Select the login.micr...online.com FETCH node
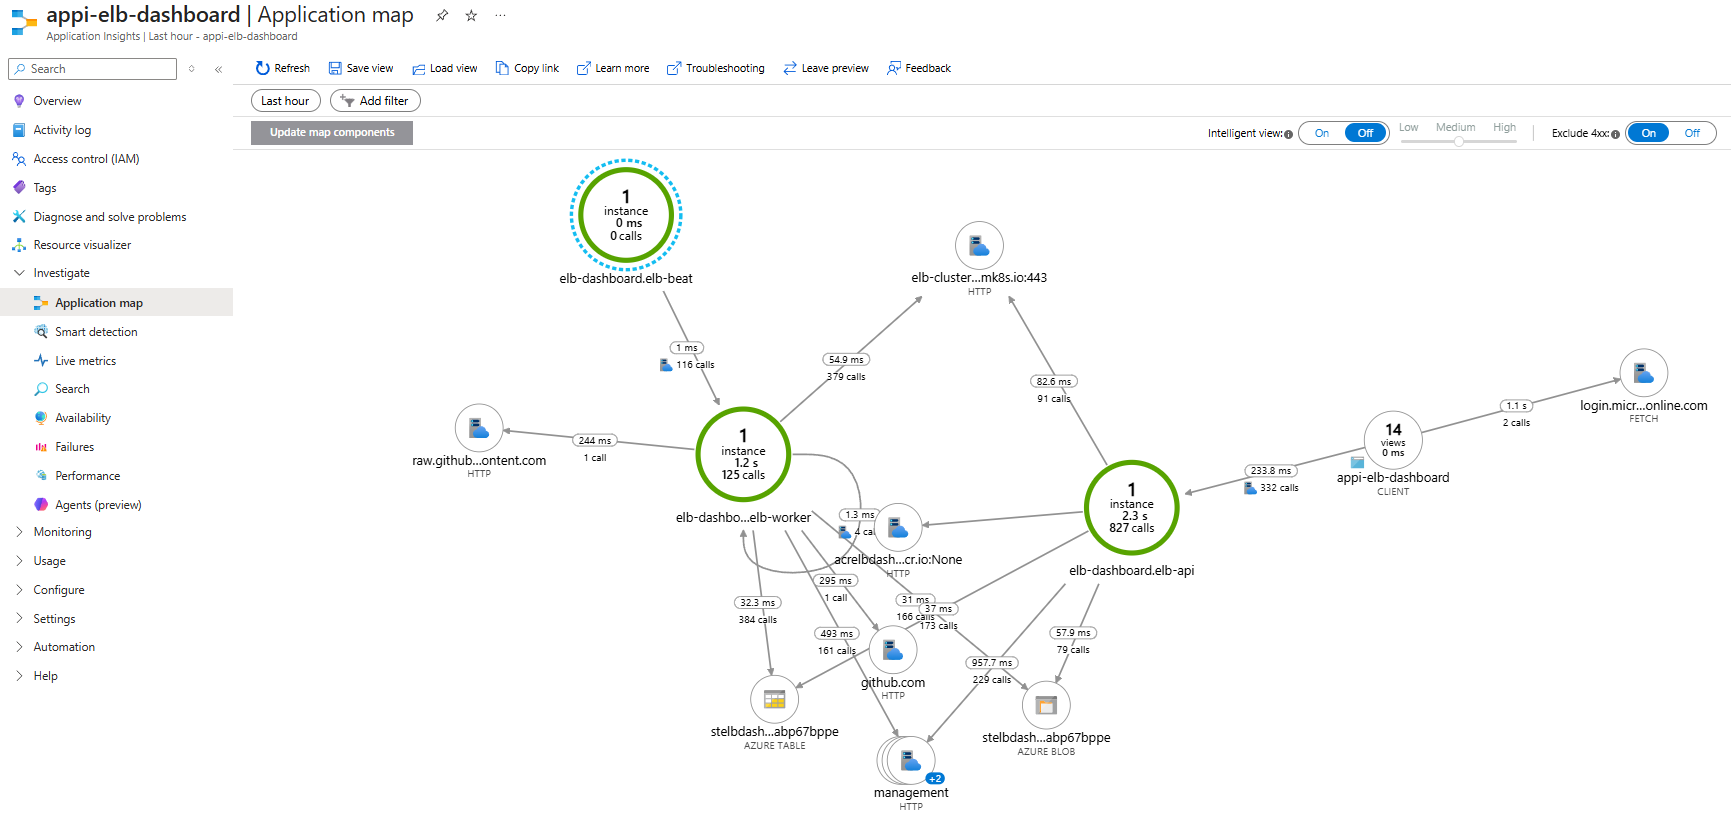This screenshot has width=1731, height=818. [x=1644, y=373]
